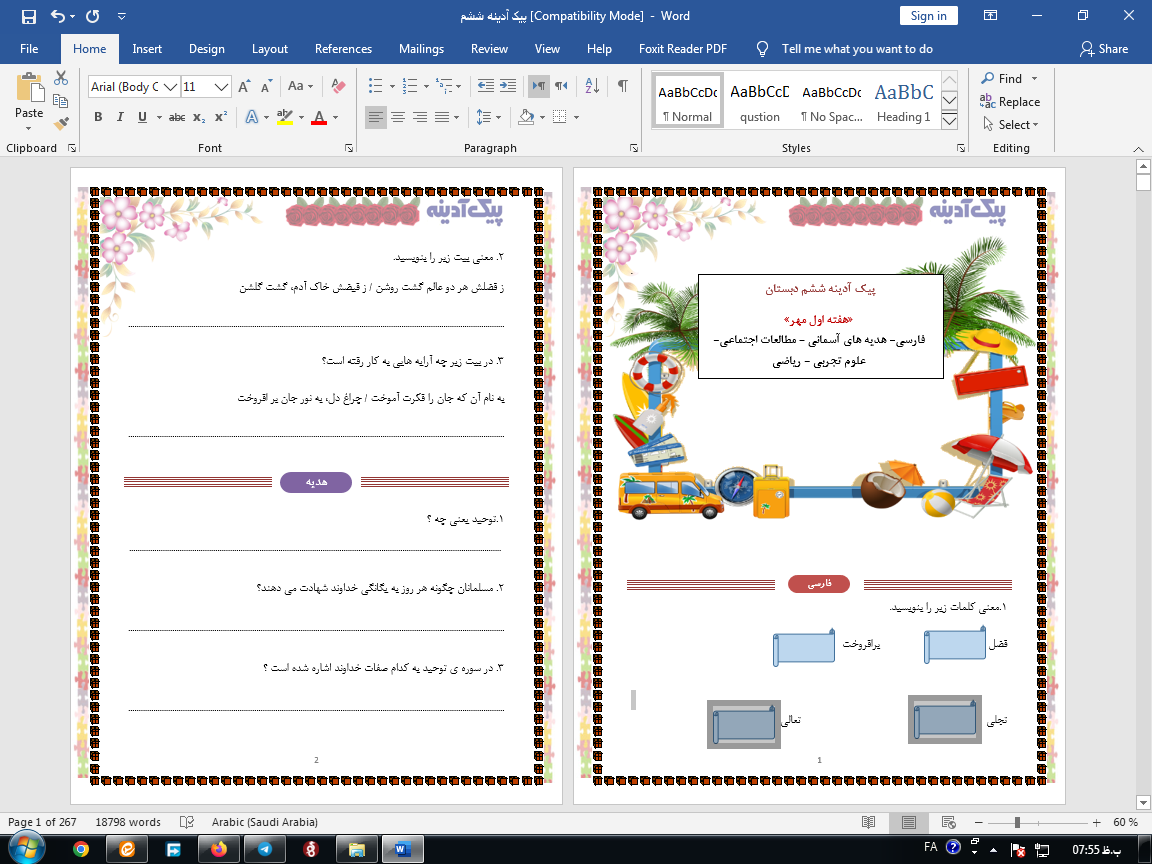Toggle Bold formatting
Viewport: 1152px width, 864px height.
98,117
